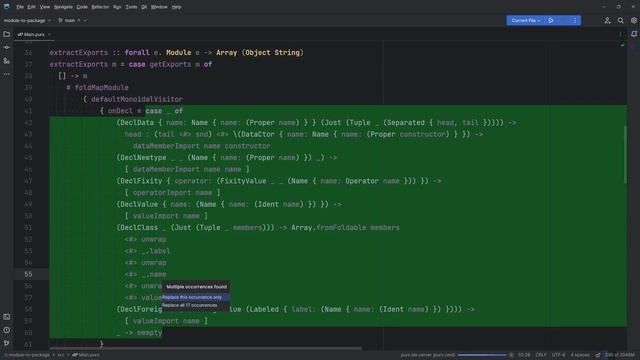Open the Tools menu
Image resolution: width=640 pixels, height=360 pixels.
click(131, 7)
